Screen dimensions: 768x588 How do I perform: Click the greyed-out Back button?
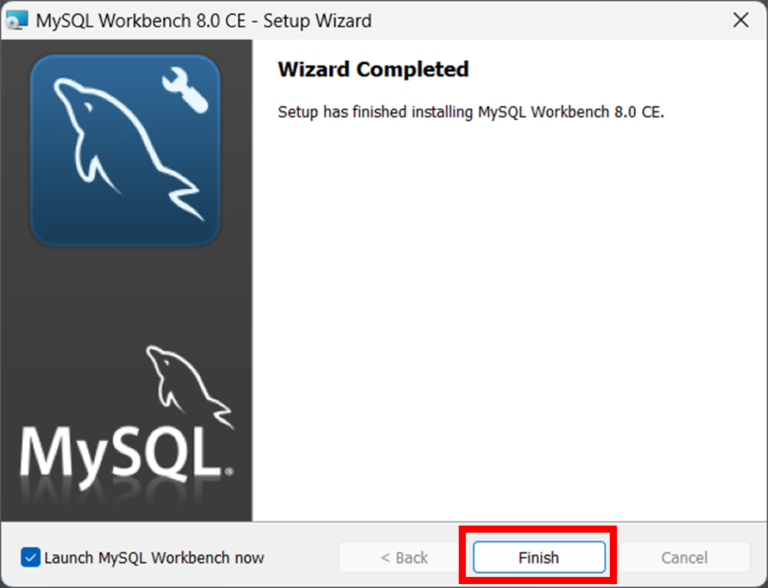[x=404, y=557]
